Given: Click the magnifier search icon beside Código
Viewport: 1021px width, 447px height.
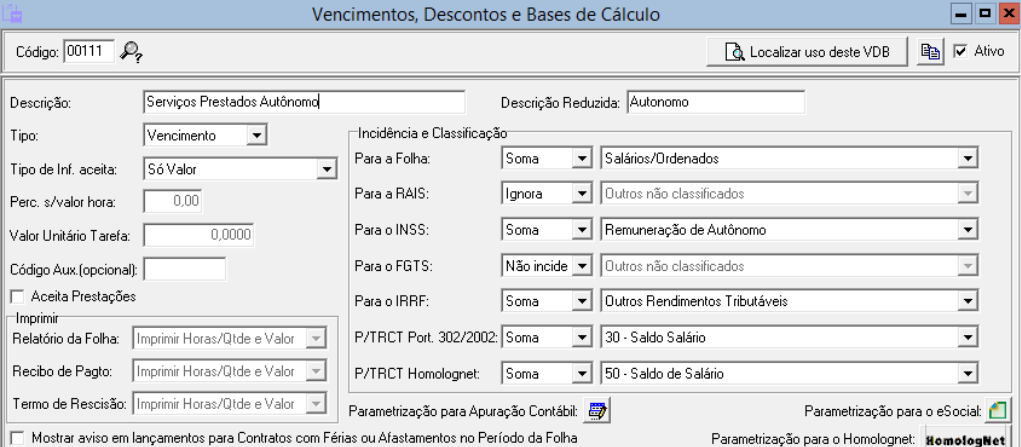Looking at the screenshot, I should [130, 50].
